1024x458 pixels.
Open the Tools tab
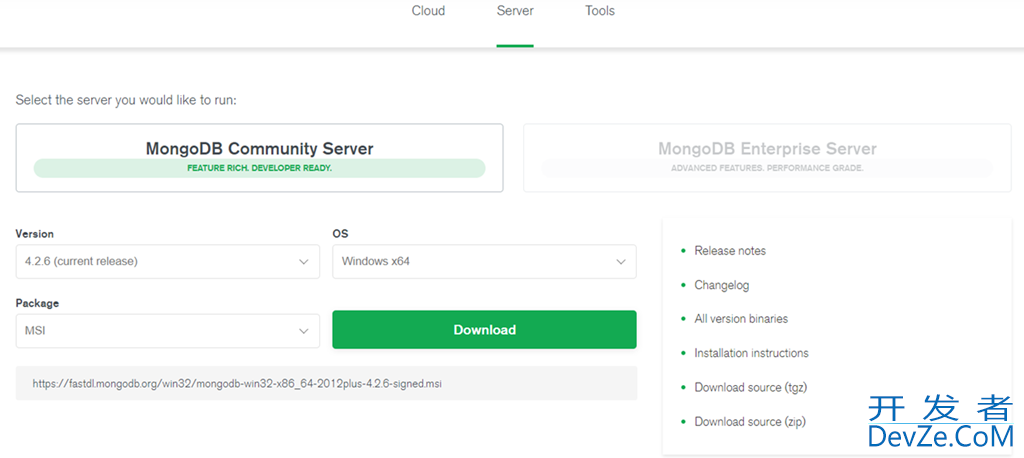coord(600,11)
